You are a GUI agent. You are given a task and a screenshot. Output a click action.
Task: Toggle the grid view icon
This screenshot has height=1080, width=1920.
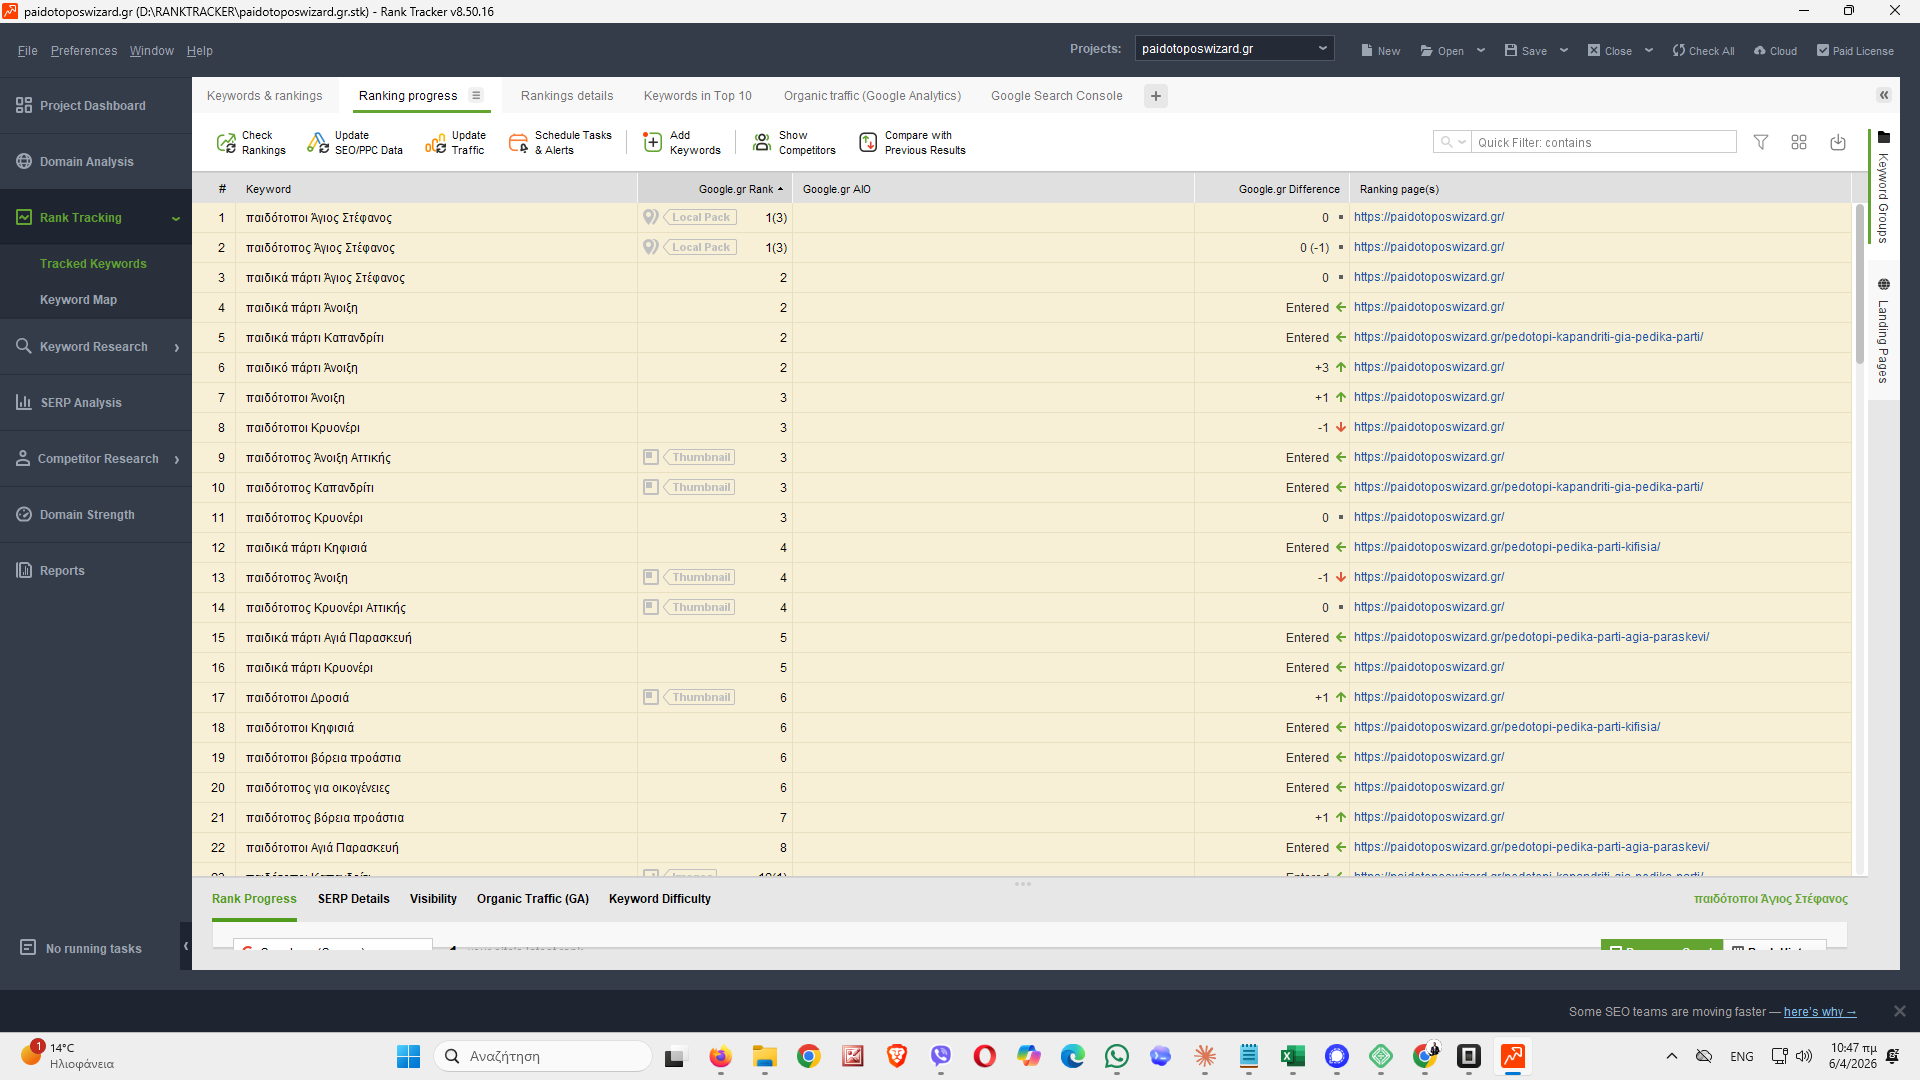(x=1799, y=143)
